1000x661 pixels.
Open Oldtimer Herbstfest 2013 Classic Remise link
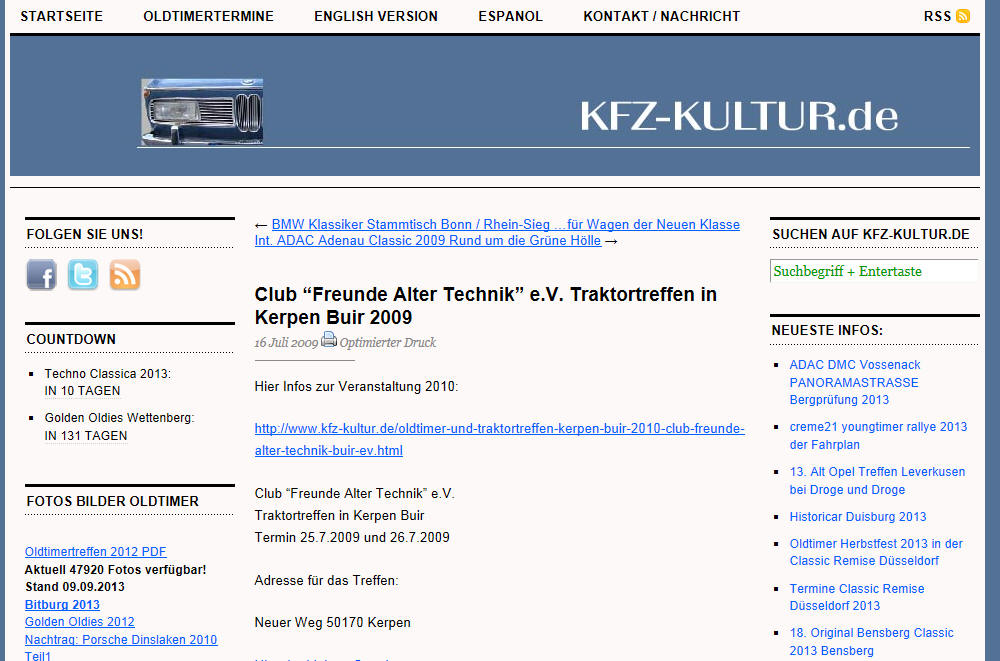pos(876,552)
